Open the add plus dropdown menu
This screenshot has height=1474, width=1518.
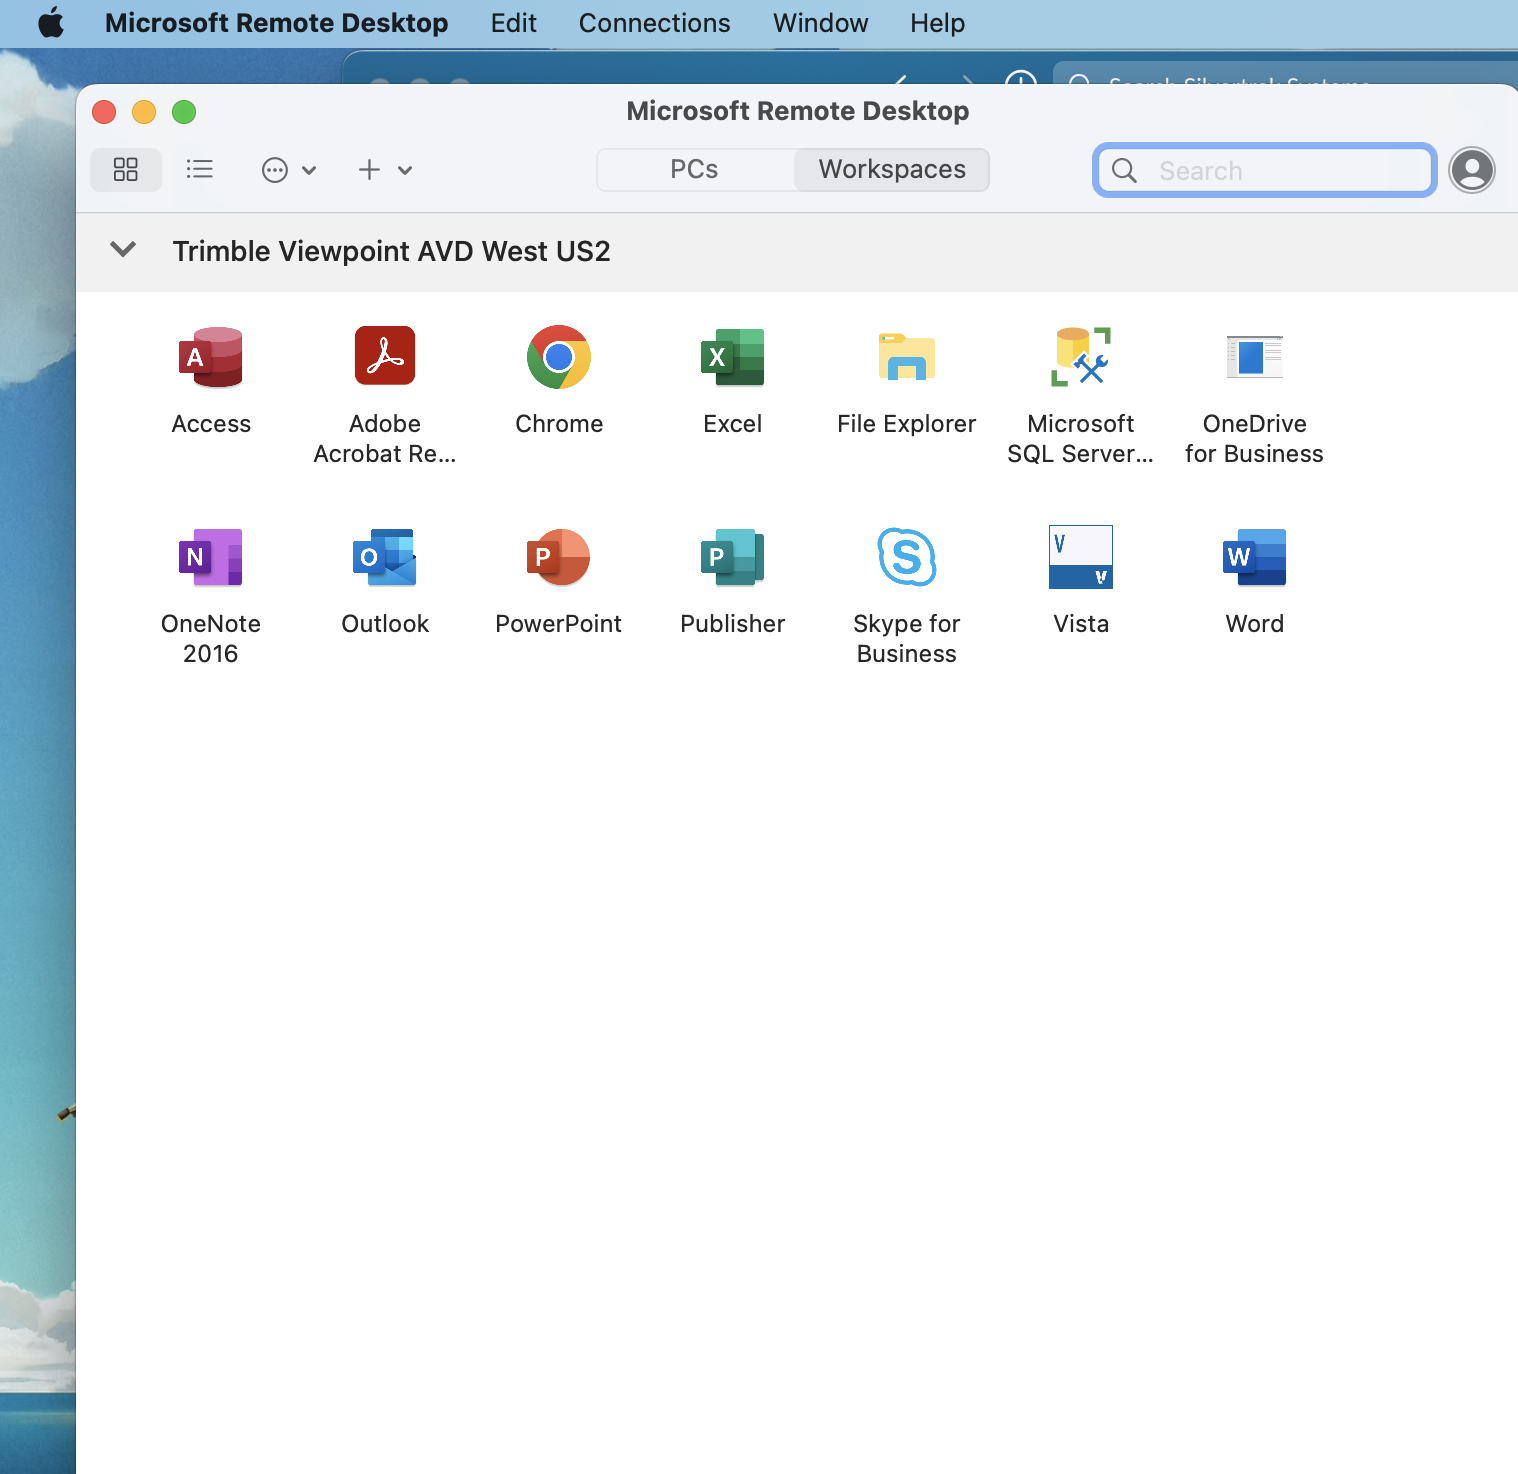coord(385,170)
